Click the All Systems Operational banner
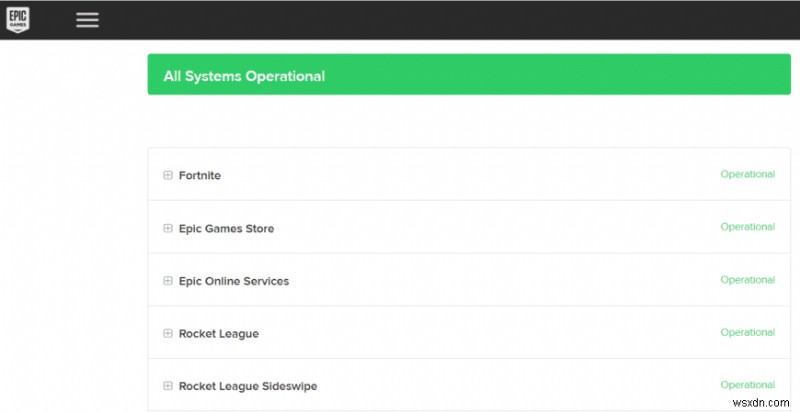Image resolution: width=800 pixels, height=412 pixels. pos(469,74)
